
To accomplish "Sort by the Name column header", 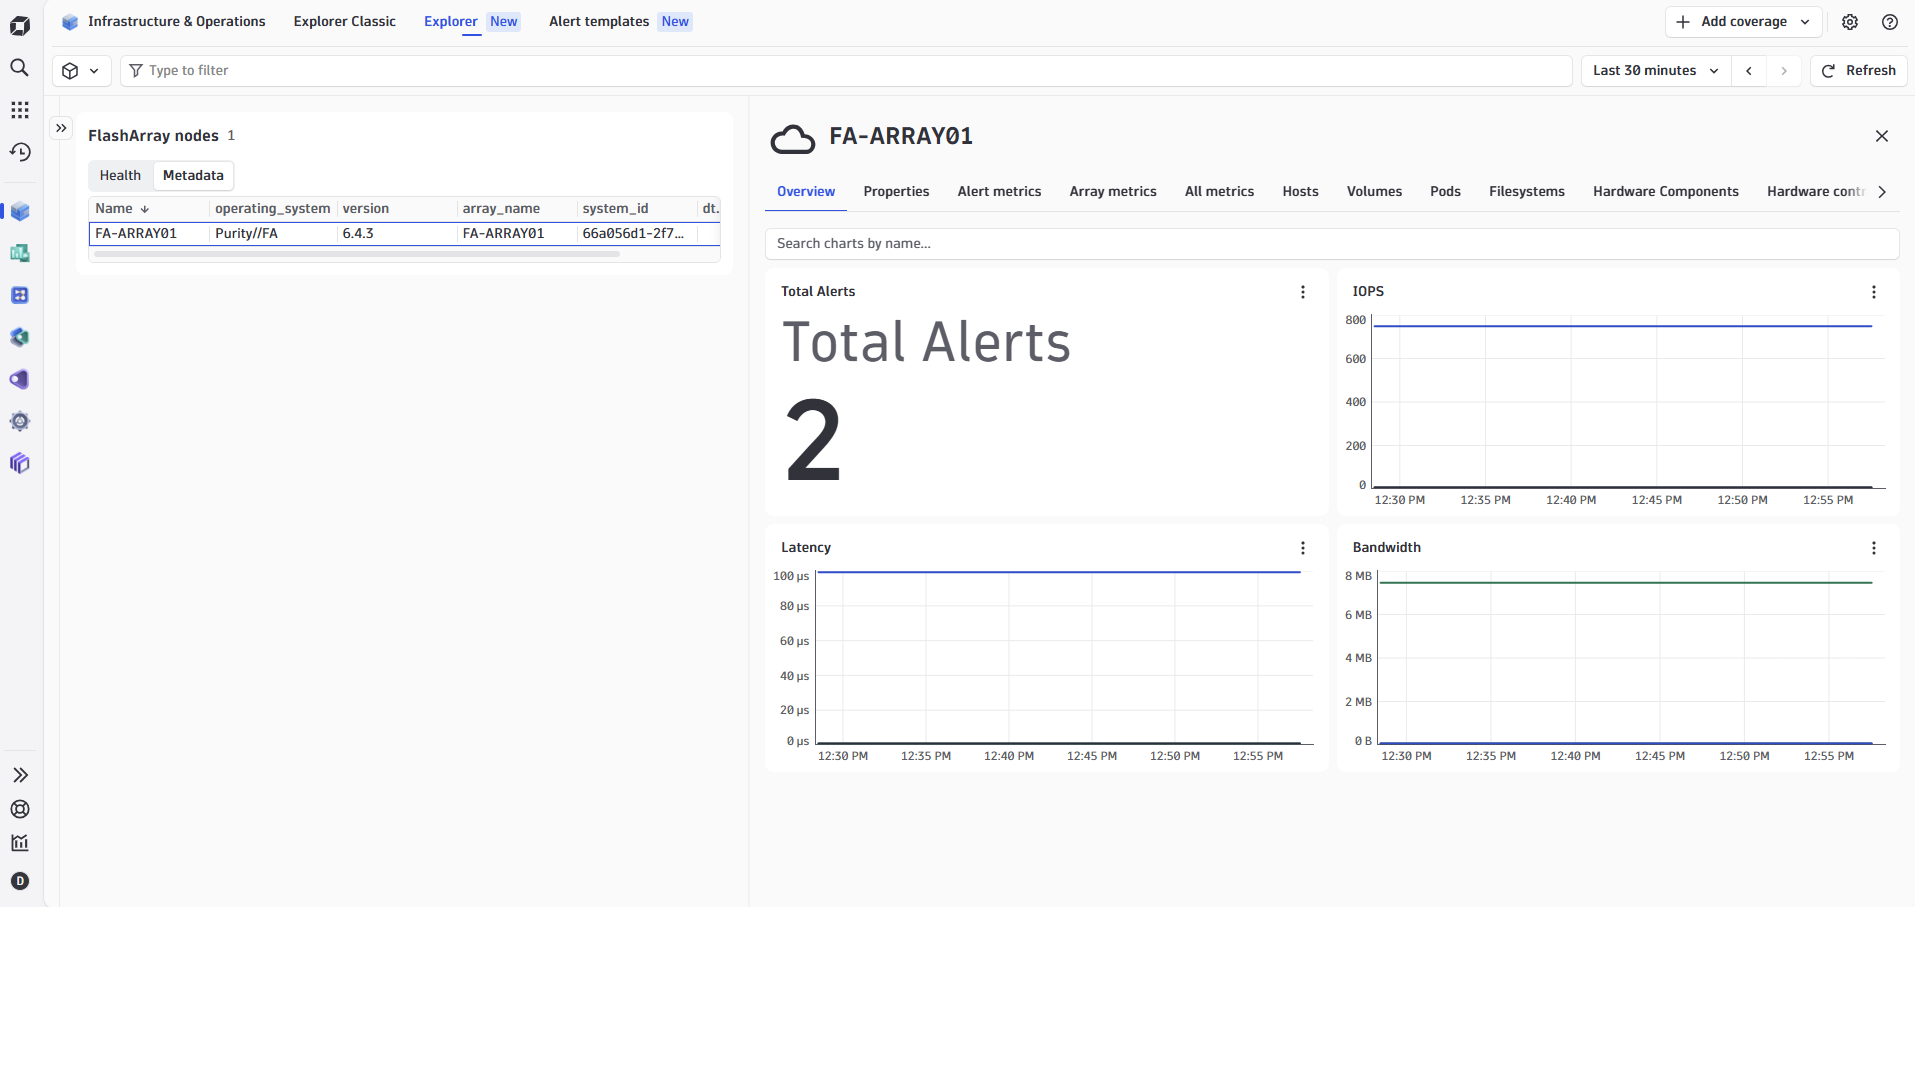I will coord(149,209).
